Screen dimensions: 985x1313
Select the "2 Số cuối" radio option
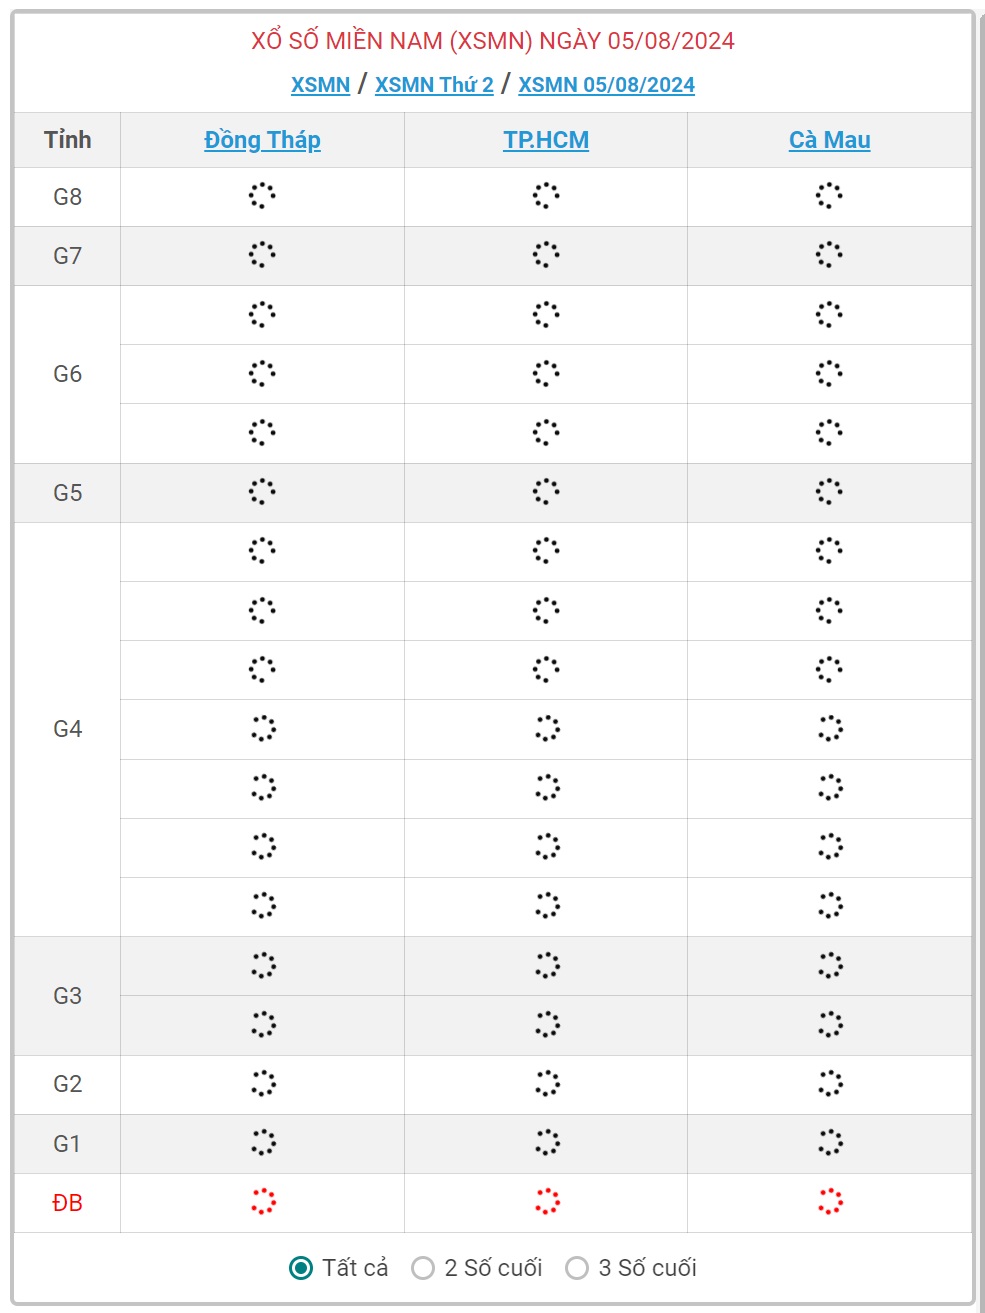[423, 1268]
